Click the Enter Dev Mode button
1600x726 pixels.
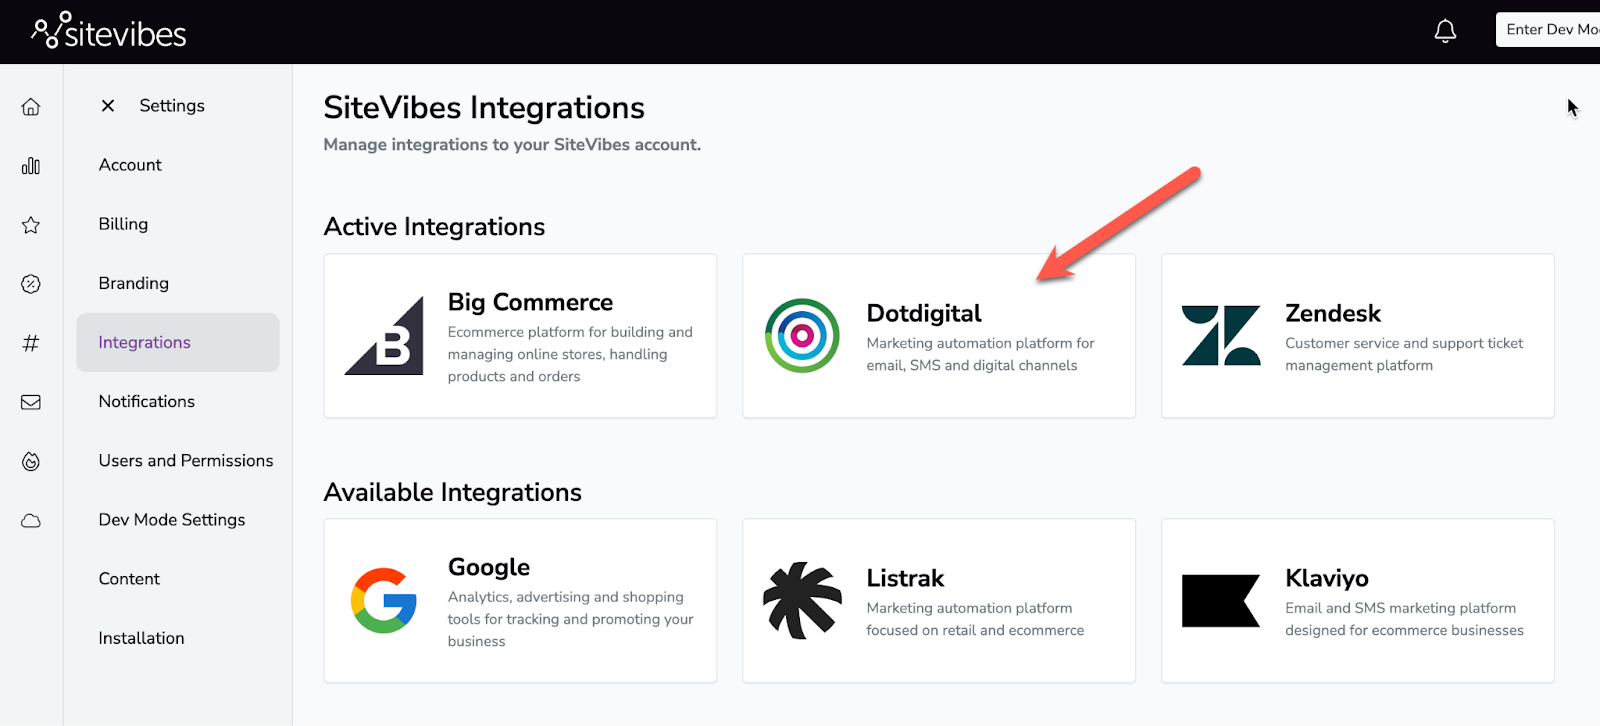(x=1548, y=30)
